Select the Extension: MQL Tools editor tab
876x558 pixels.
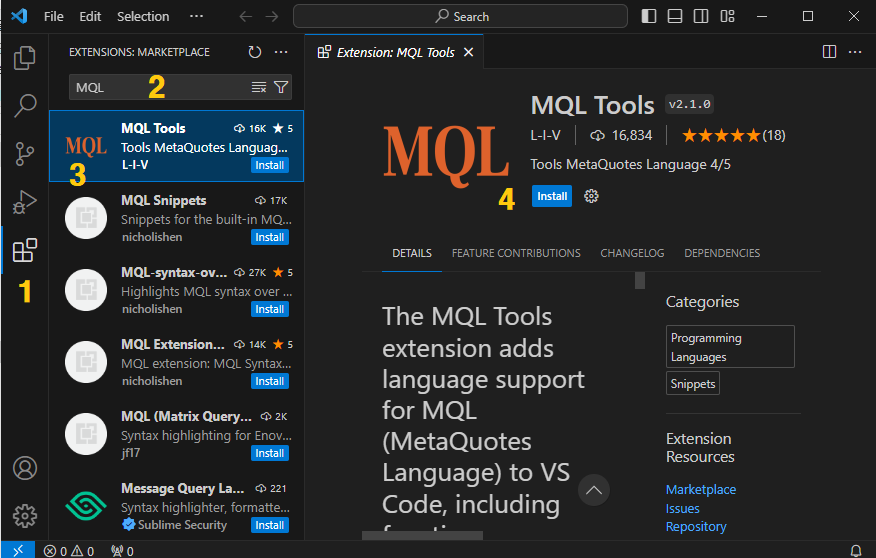[x=394, y=52]
